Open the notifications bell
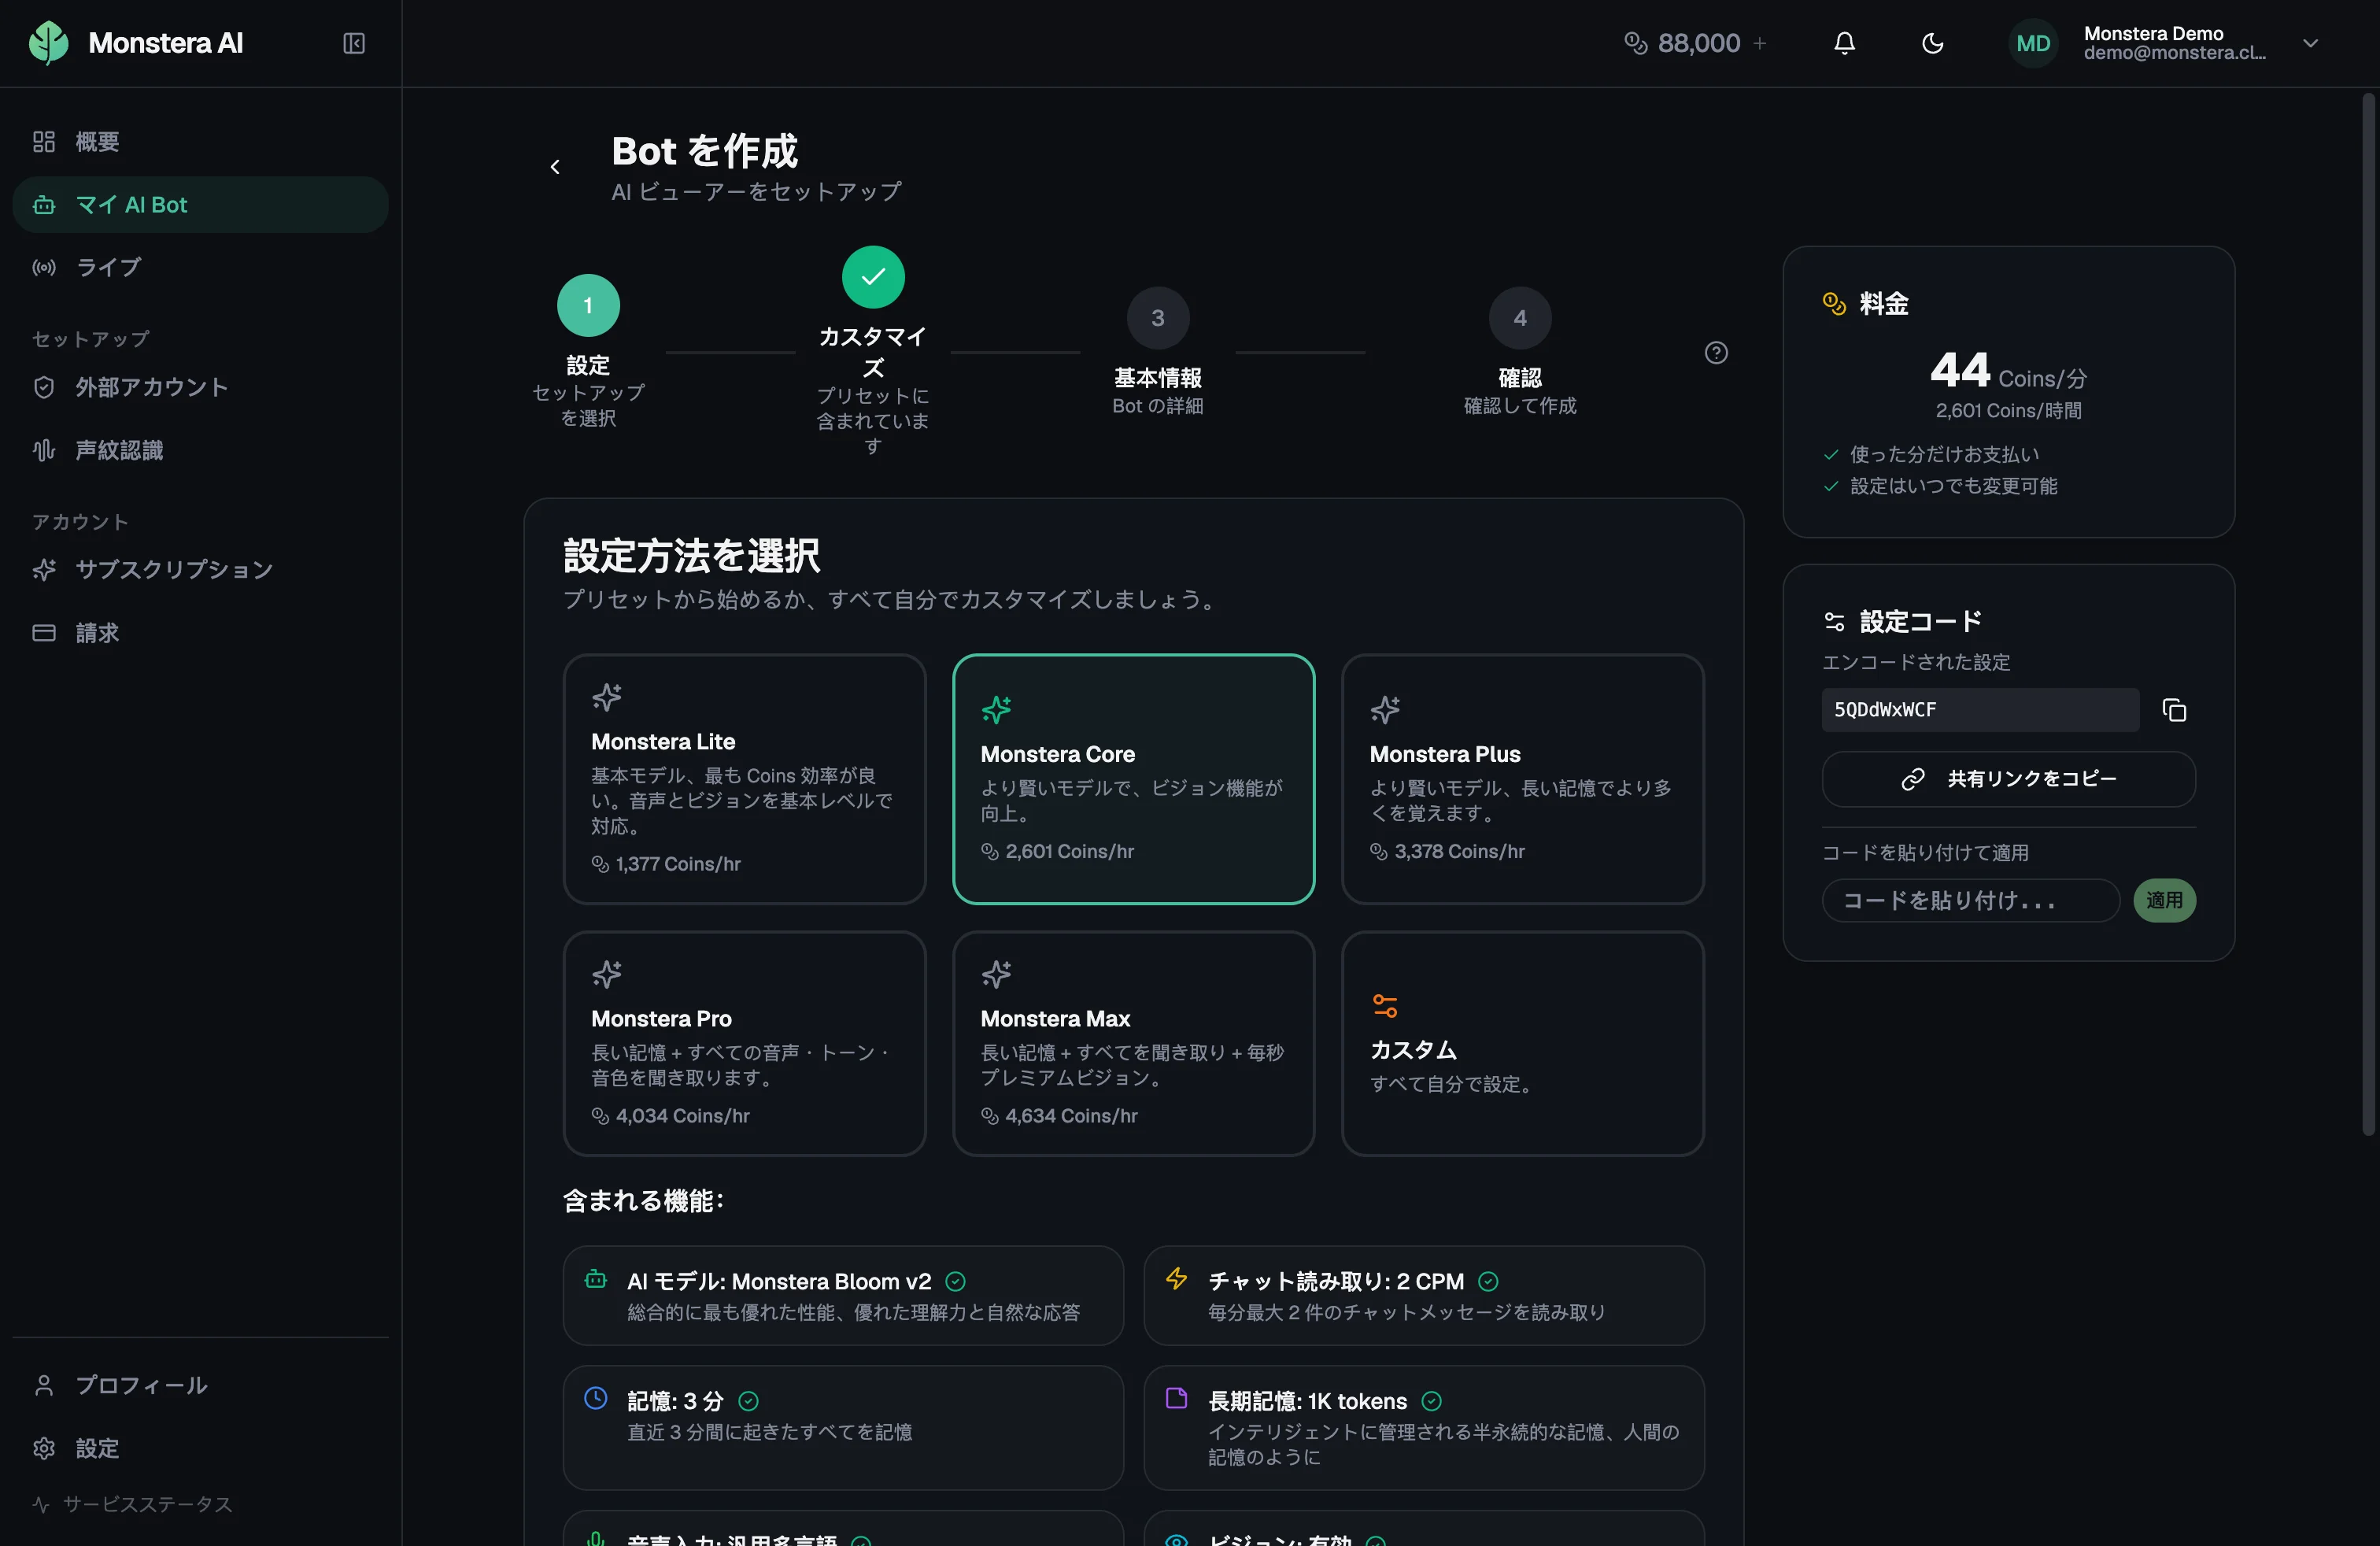 (x=1844, y=43)
